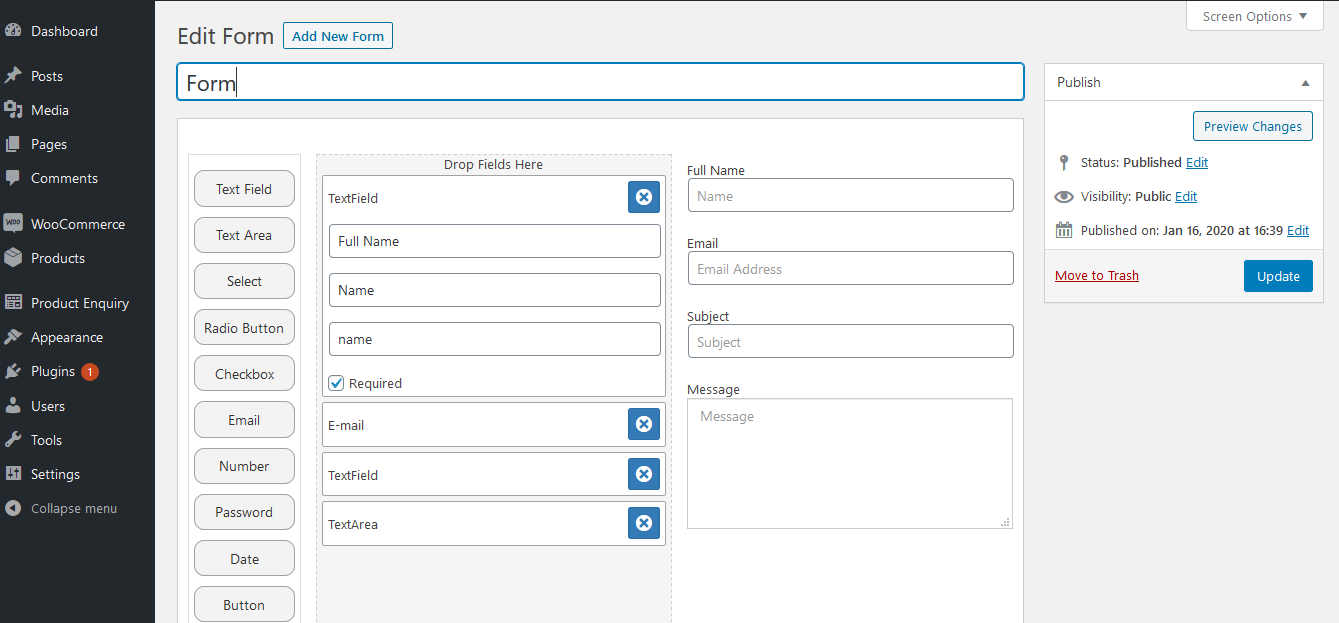Click the Message preview textarea

pyautogui.click(x=850, y=463)
